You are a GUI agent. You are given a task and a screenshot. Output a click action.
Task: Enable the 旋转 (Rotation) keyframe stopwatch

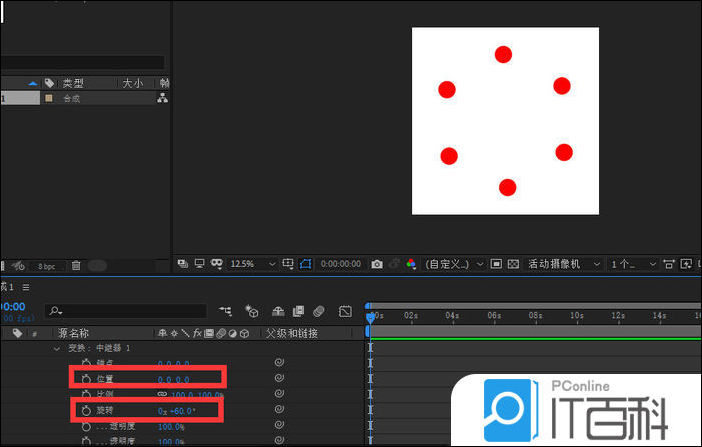(x=87, y=410)
